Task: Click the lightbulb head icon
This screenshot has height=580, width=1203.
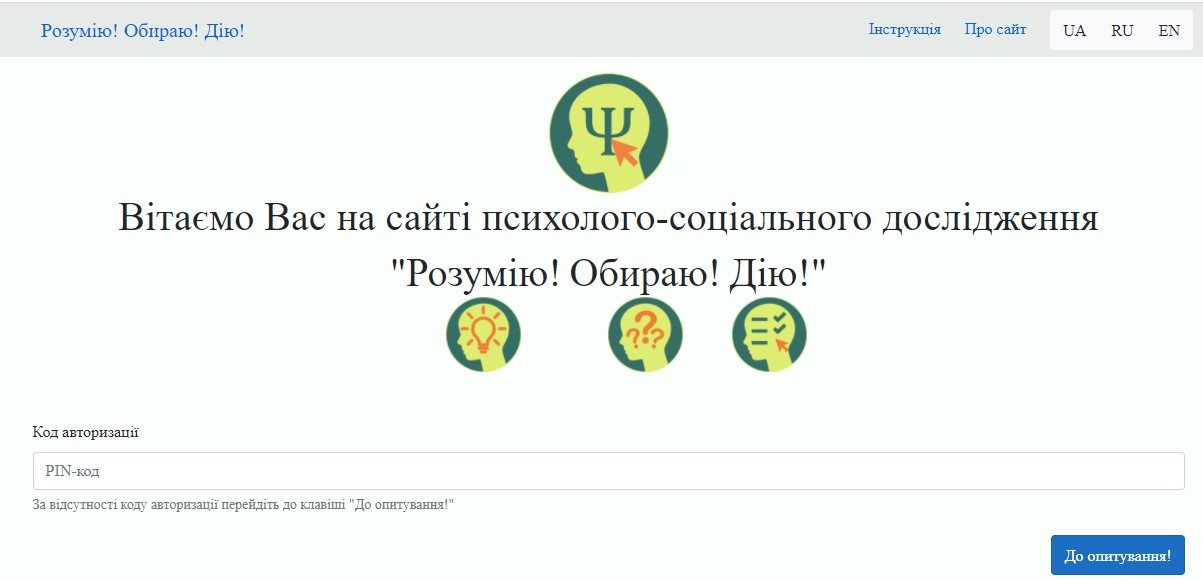Action: tap(484, 335)
